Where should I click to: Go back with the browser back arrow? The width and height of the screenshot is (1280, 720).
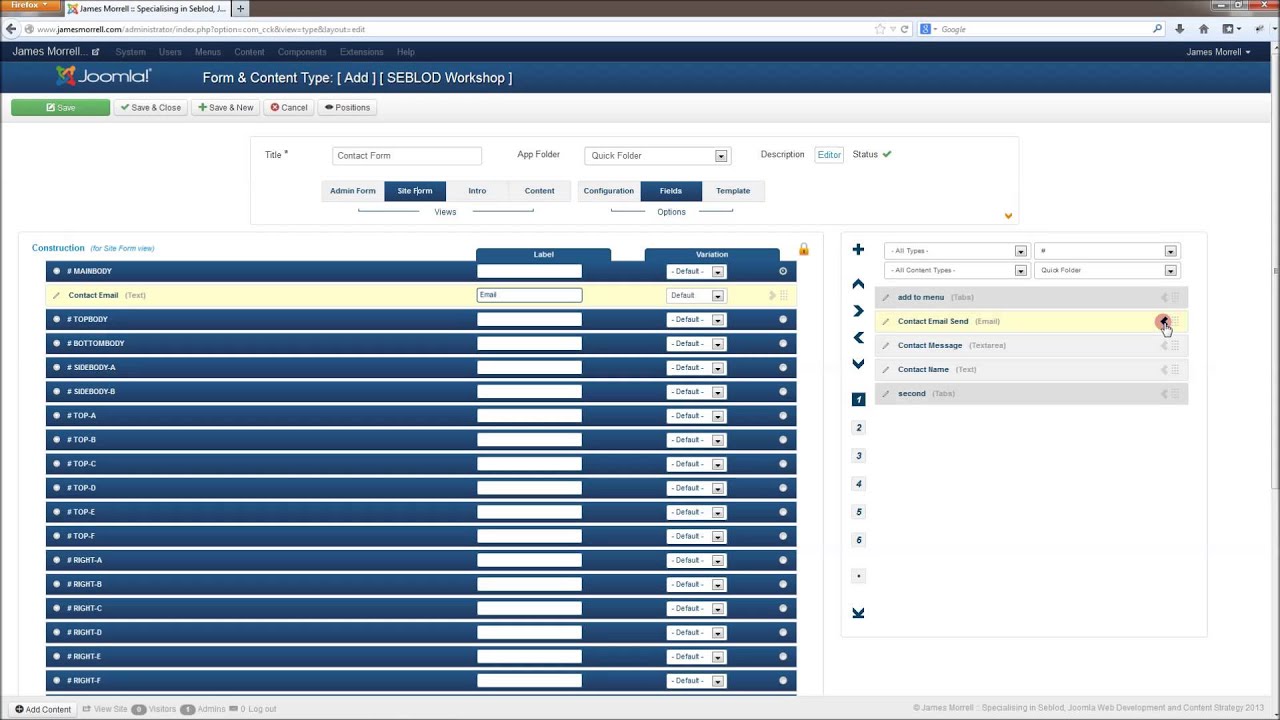[x=11, y=29]
